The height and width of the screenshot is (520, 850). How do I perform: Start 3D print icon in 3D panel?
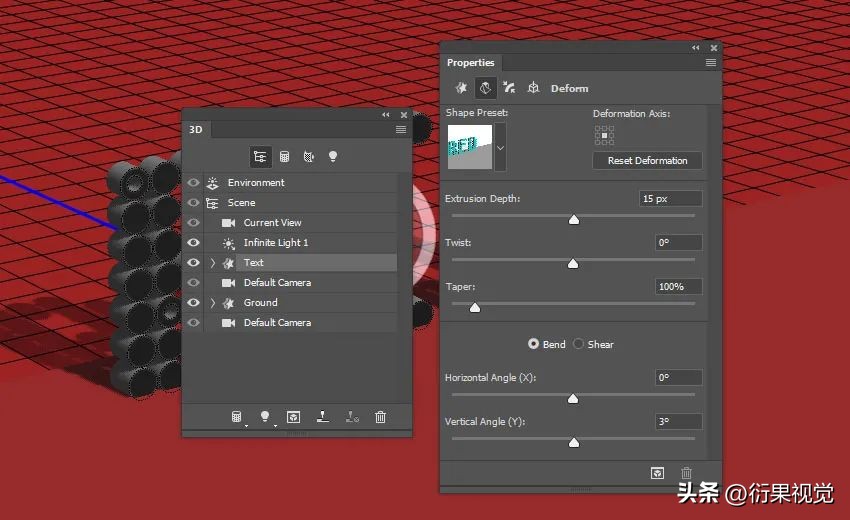coord(323,416)
